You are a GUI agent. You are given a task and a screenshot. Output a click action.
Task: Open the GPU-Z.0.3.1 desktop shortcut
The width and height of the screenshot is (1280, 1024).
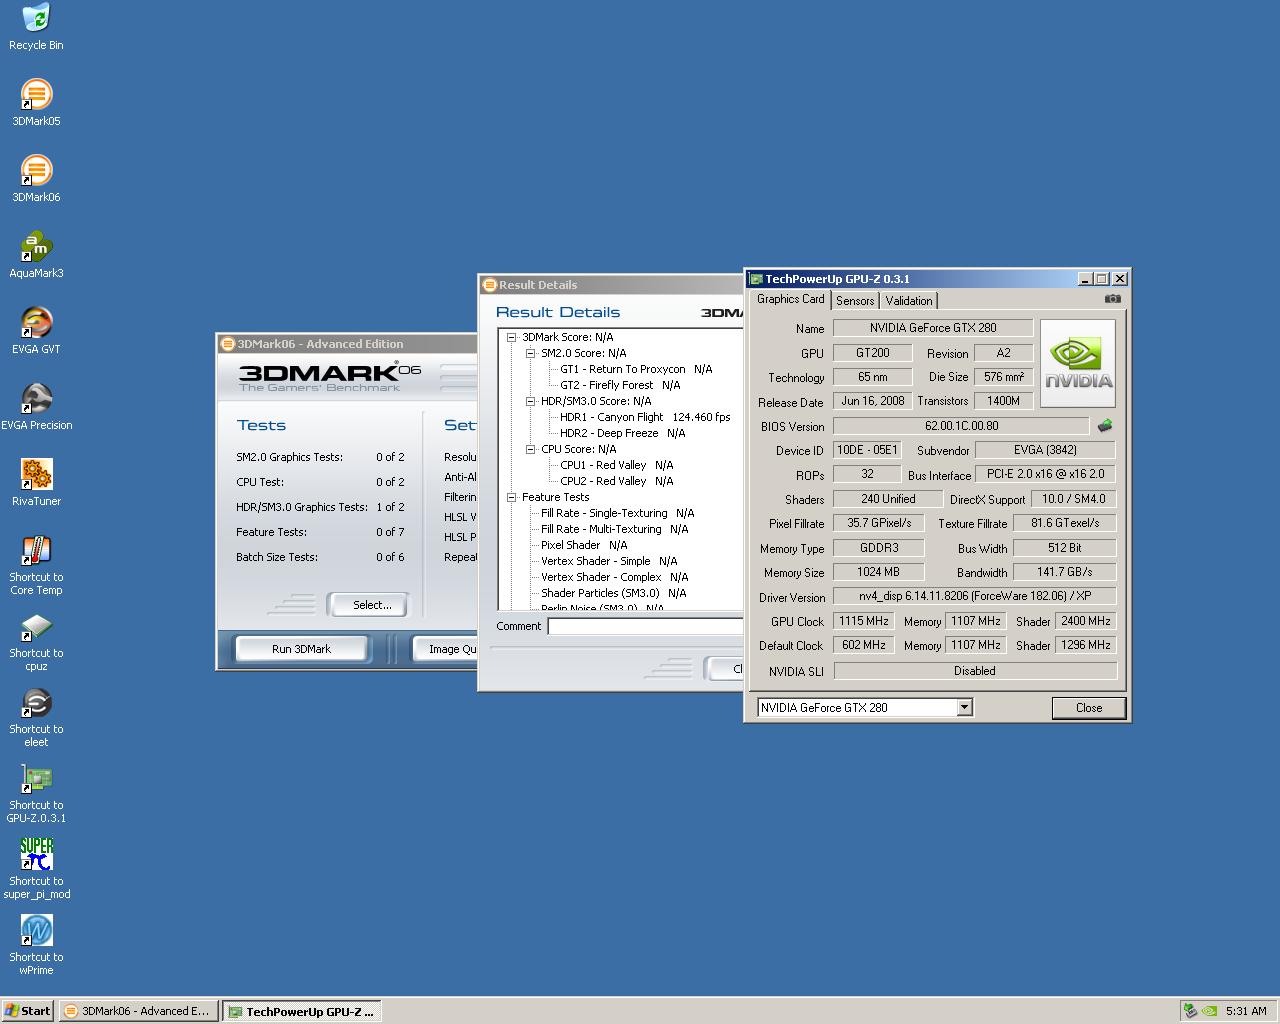click(x=36, y=778)
